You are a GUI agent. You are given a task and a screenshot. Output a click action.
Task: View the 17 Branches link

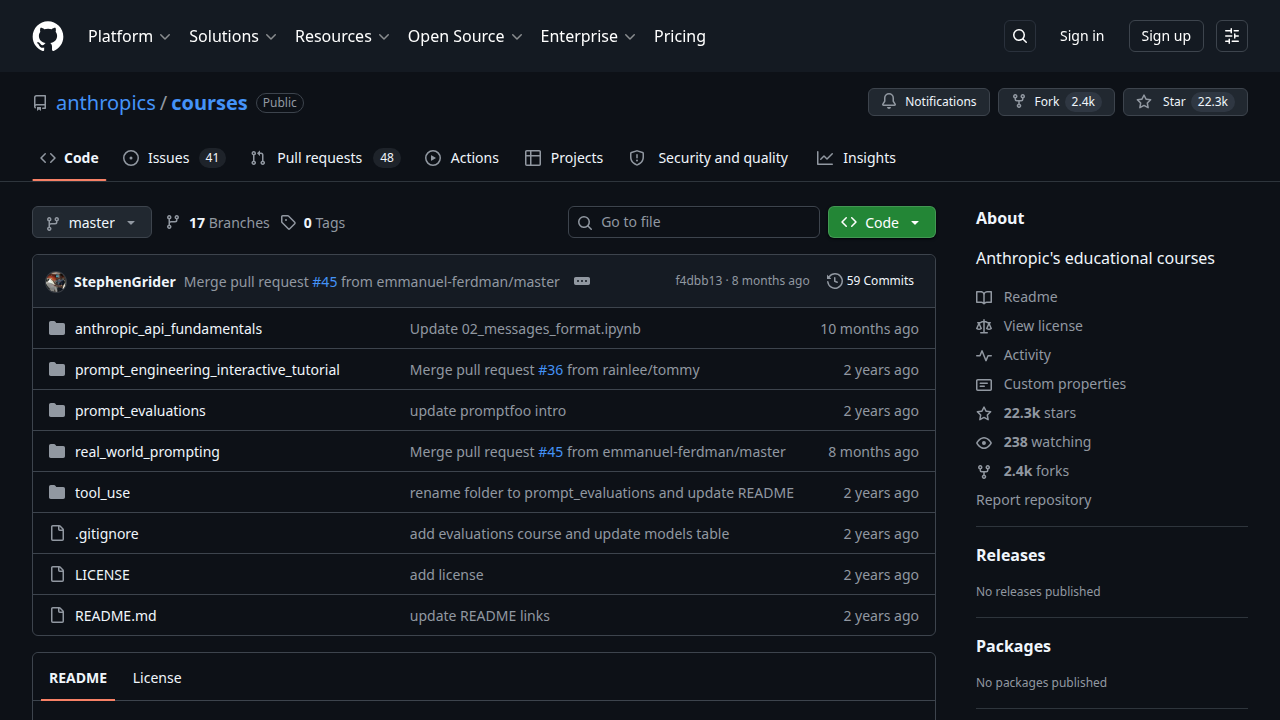click(x=218, y=223)
